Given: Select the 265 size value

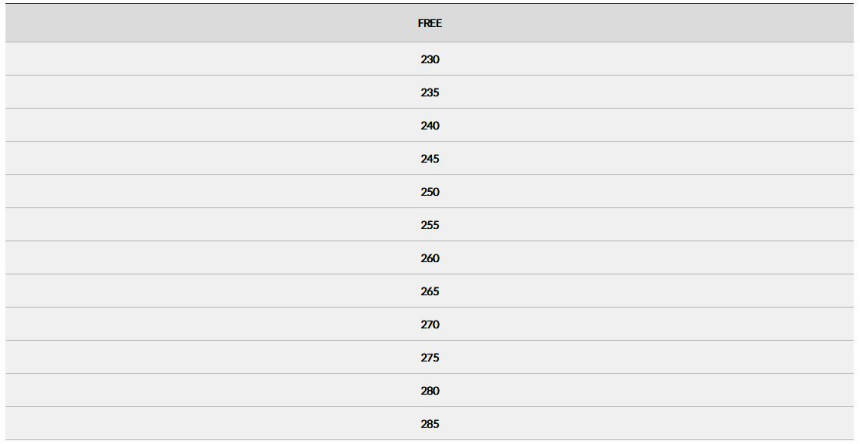Looking at the screenshot, I should tap(429, 291).
